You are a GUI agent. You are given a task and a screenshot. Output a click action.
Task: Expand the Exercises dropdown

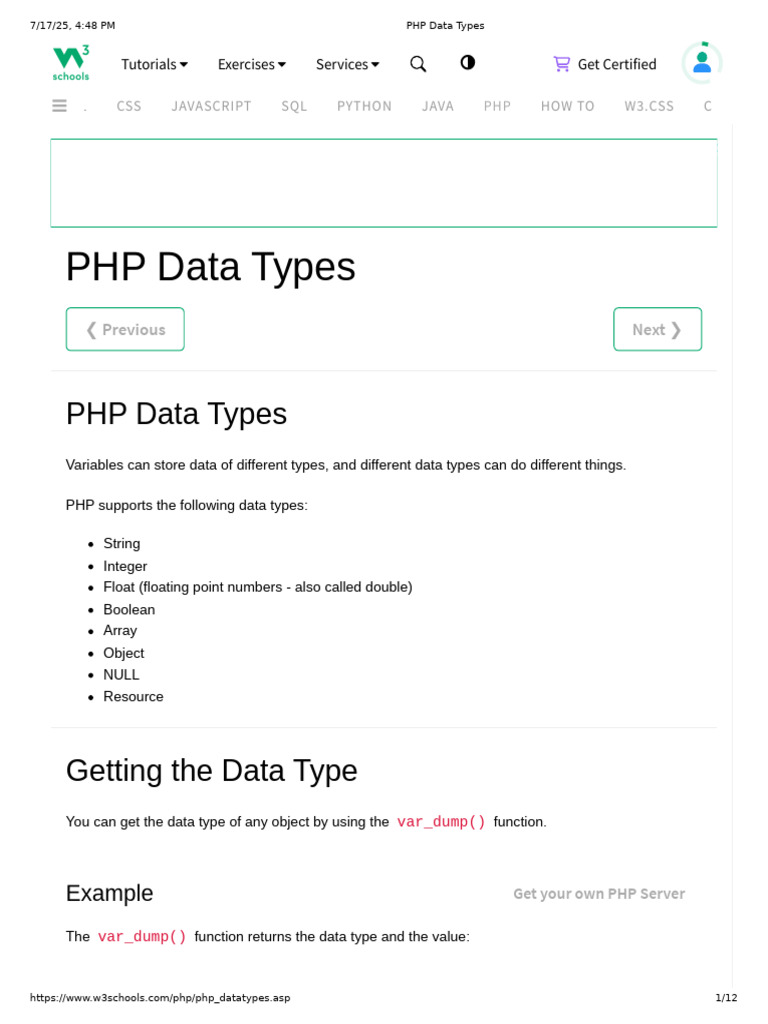[251, 64]
